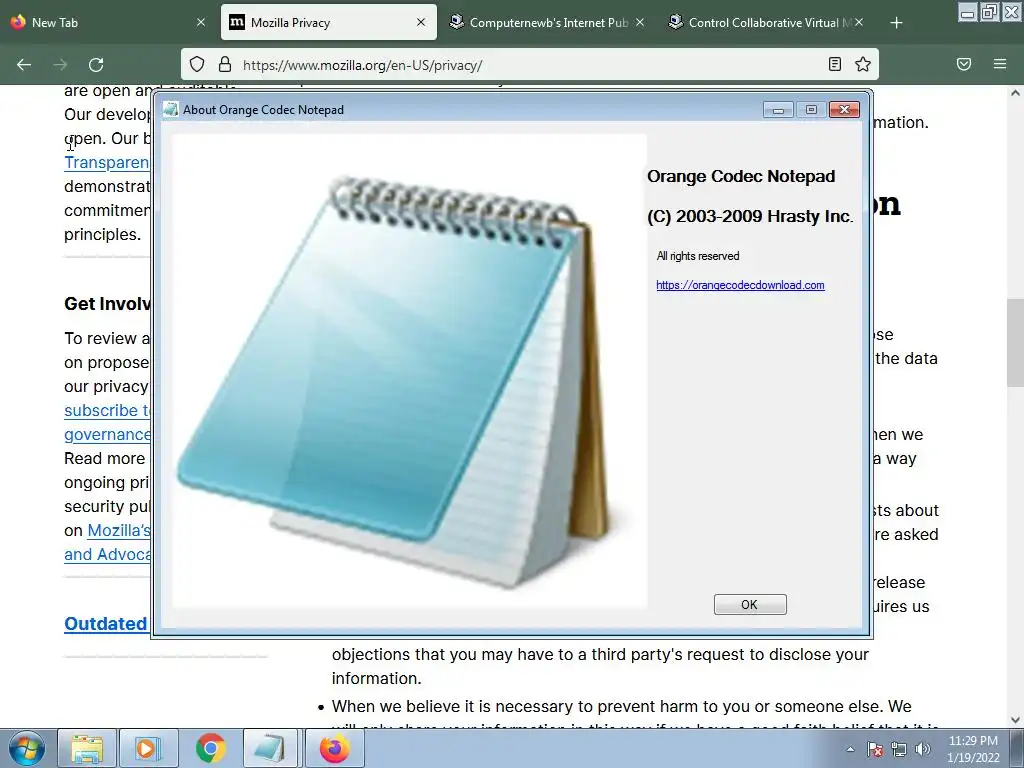Viewport: 1024px width, 768px height.
Task: Open a new browser tab with plus
Action: point(896,23)
